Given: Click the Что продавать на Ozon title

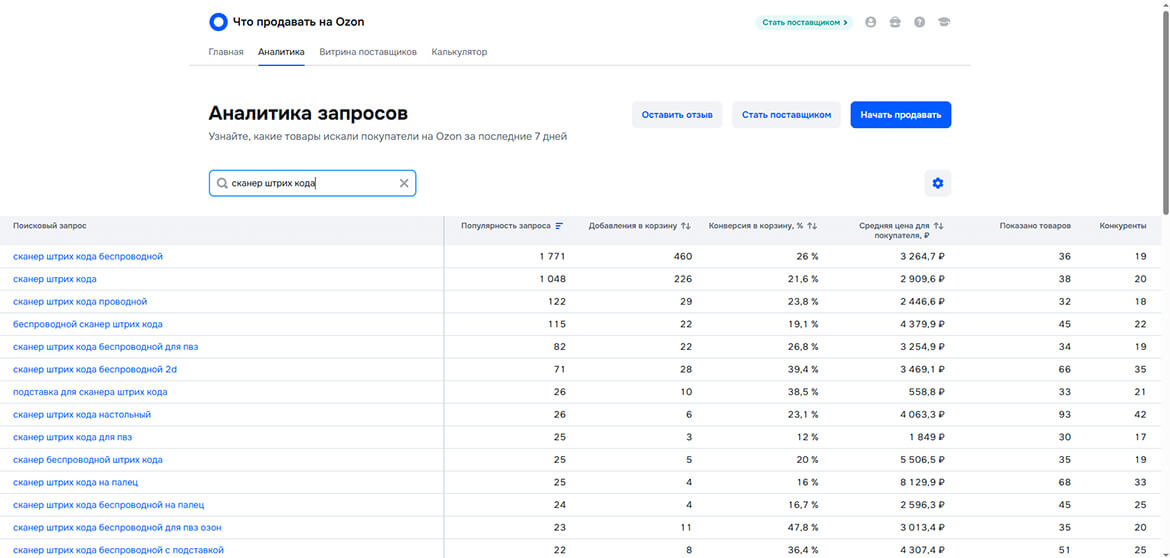Looking at the screenshot, I should (x=298, y=22).
